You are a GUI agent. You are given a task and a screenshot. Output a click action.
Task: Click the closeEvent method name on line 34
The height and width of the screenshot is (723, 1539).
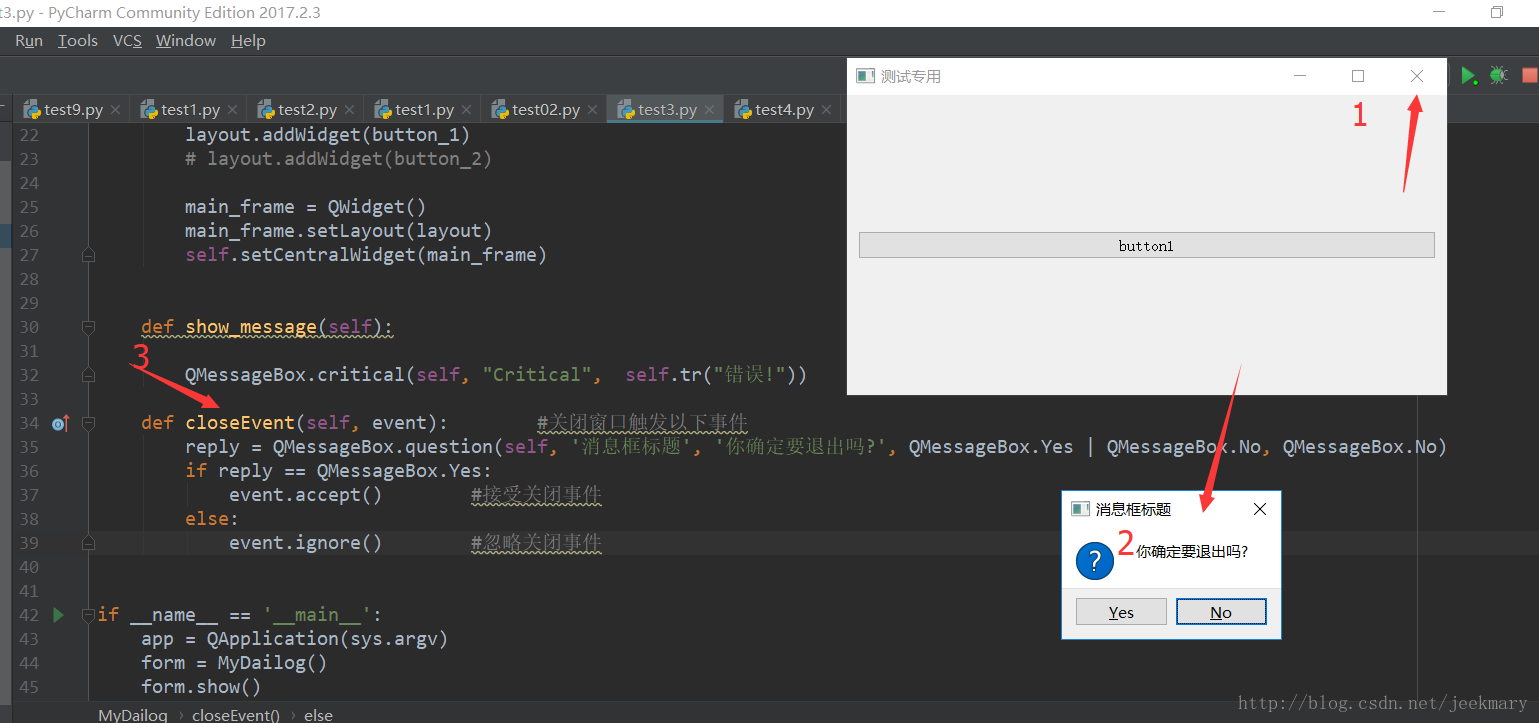(240, 423)
